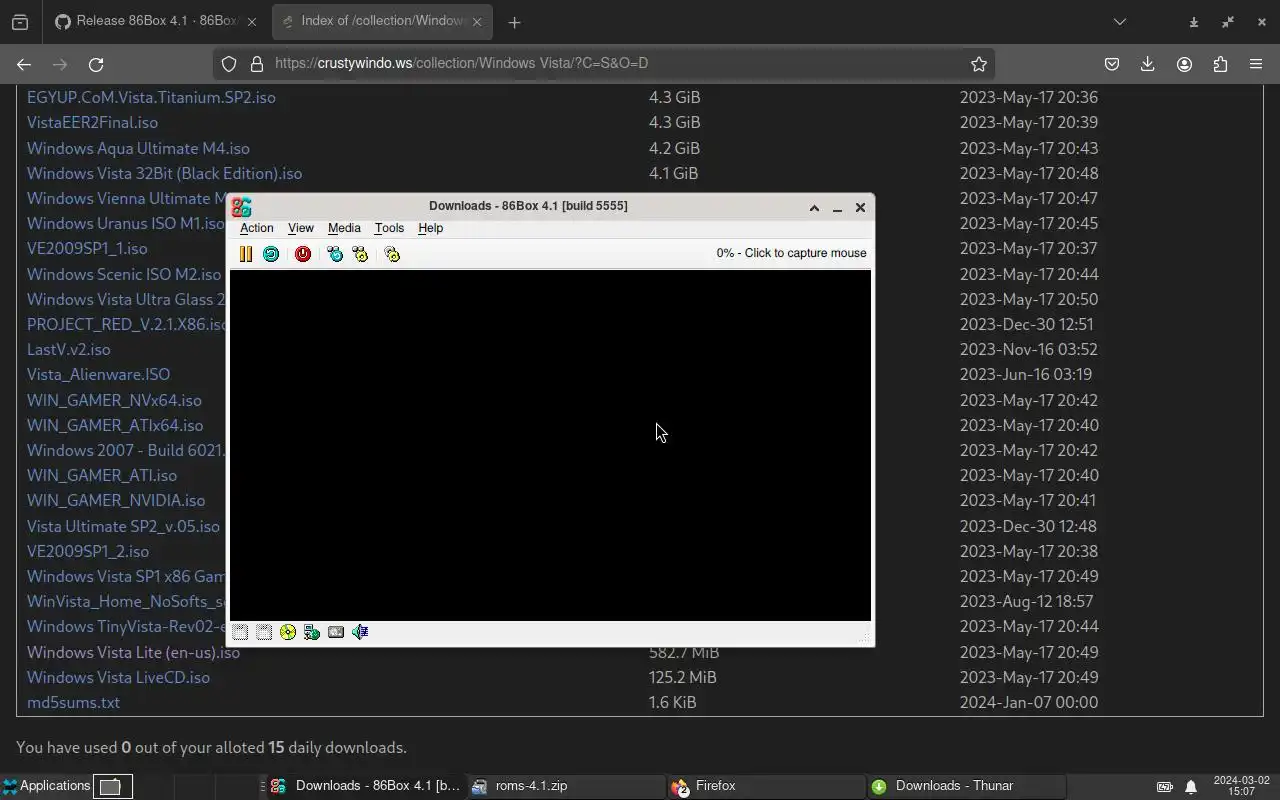Open the Help menu in 86Box
This screenshot has width=1280, height=800.
[x=430, y=228]
